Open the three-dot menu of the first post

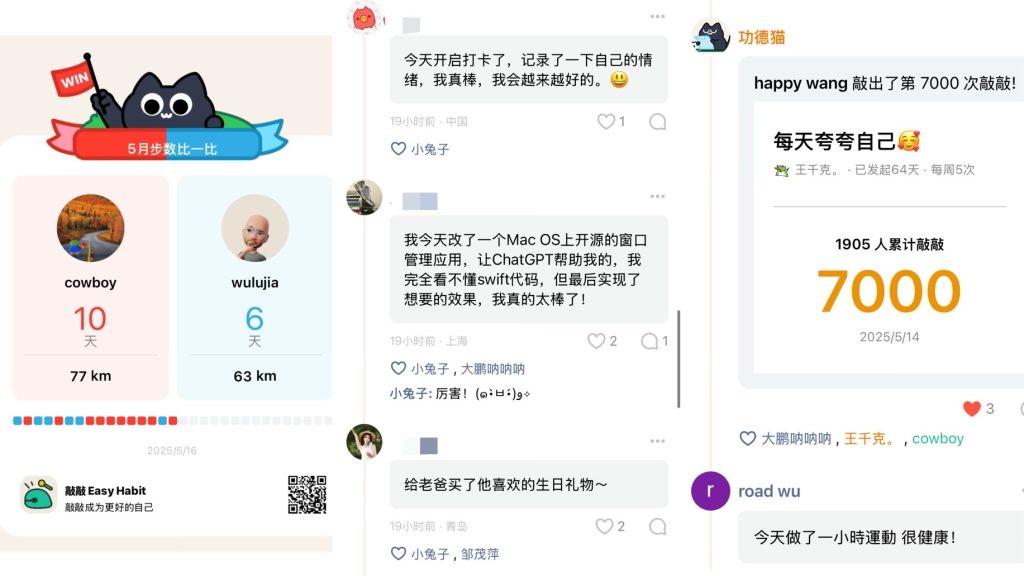coord(658,16)
